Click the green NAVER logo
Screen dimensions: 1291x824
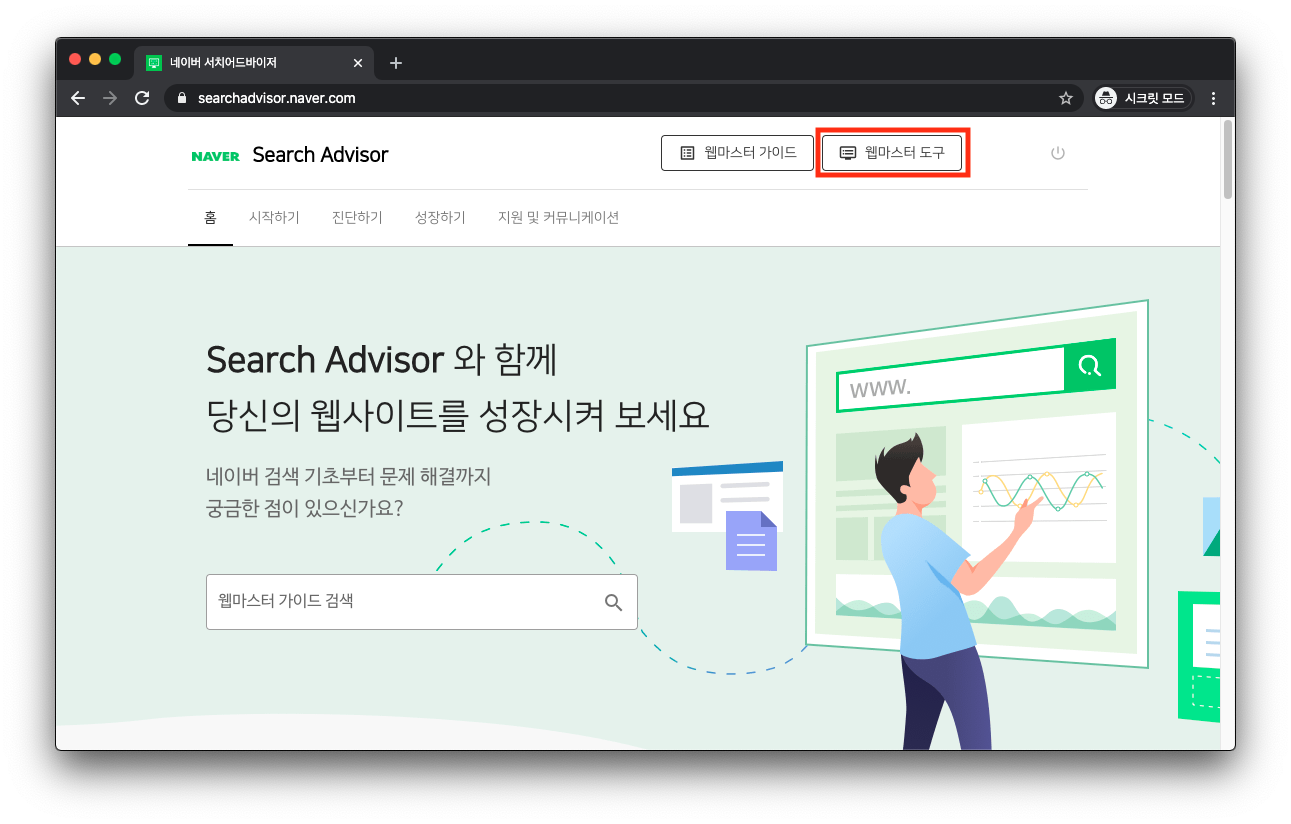[215, 156]
